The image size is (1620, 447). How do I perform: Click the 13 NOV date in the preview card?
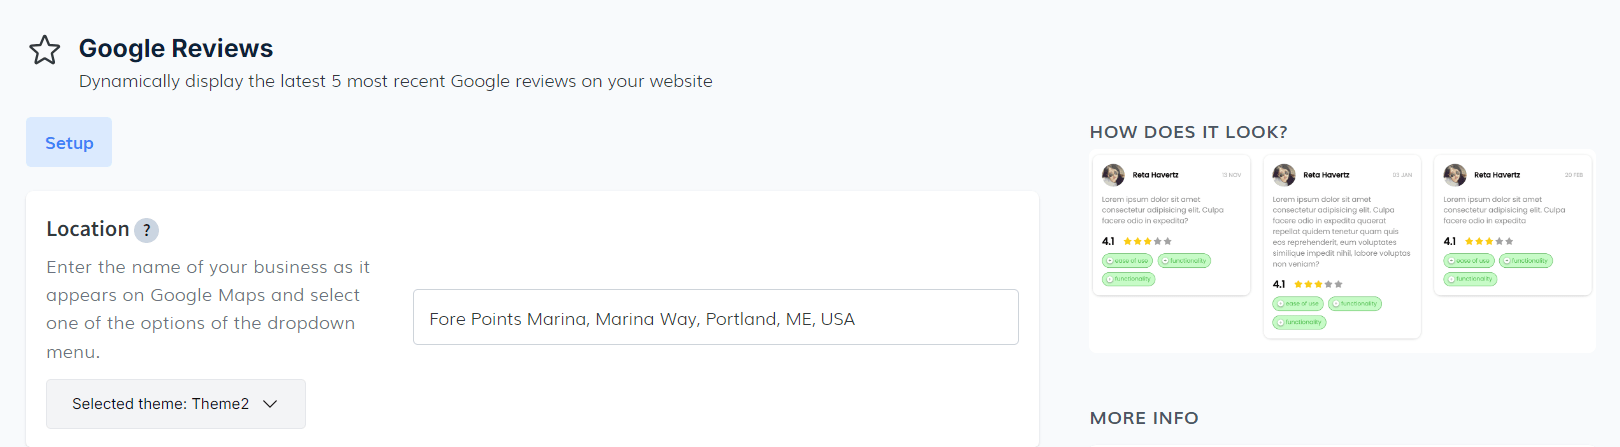(1231, 175)
